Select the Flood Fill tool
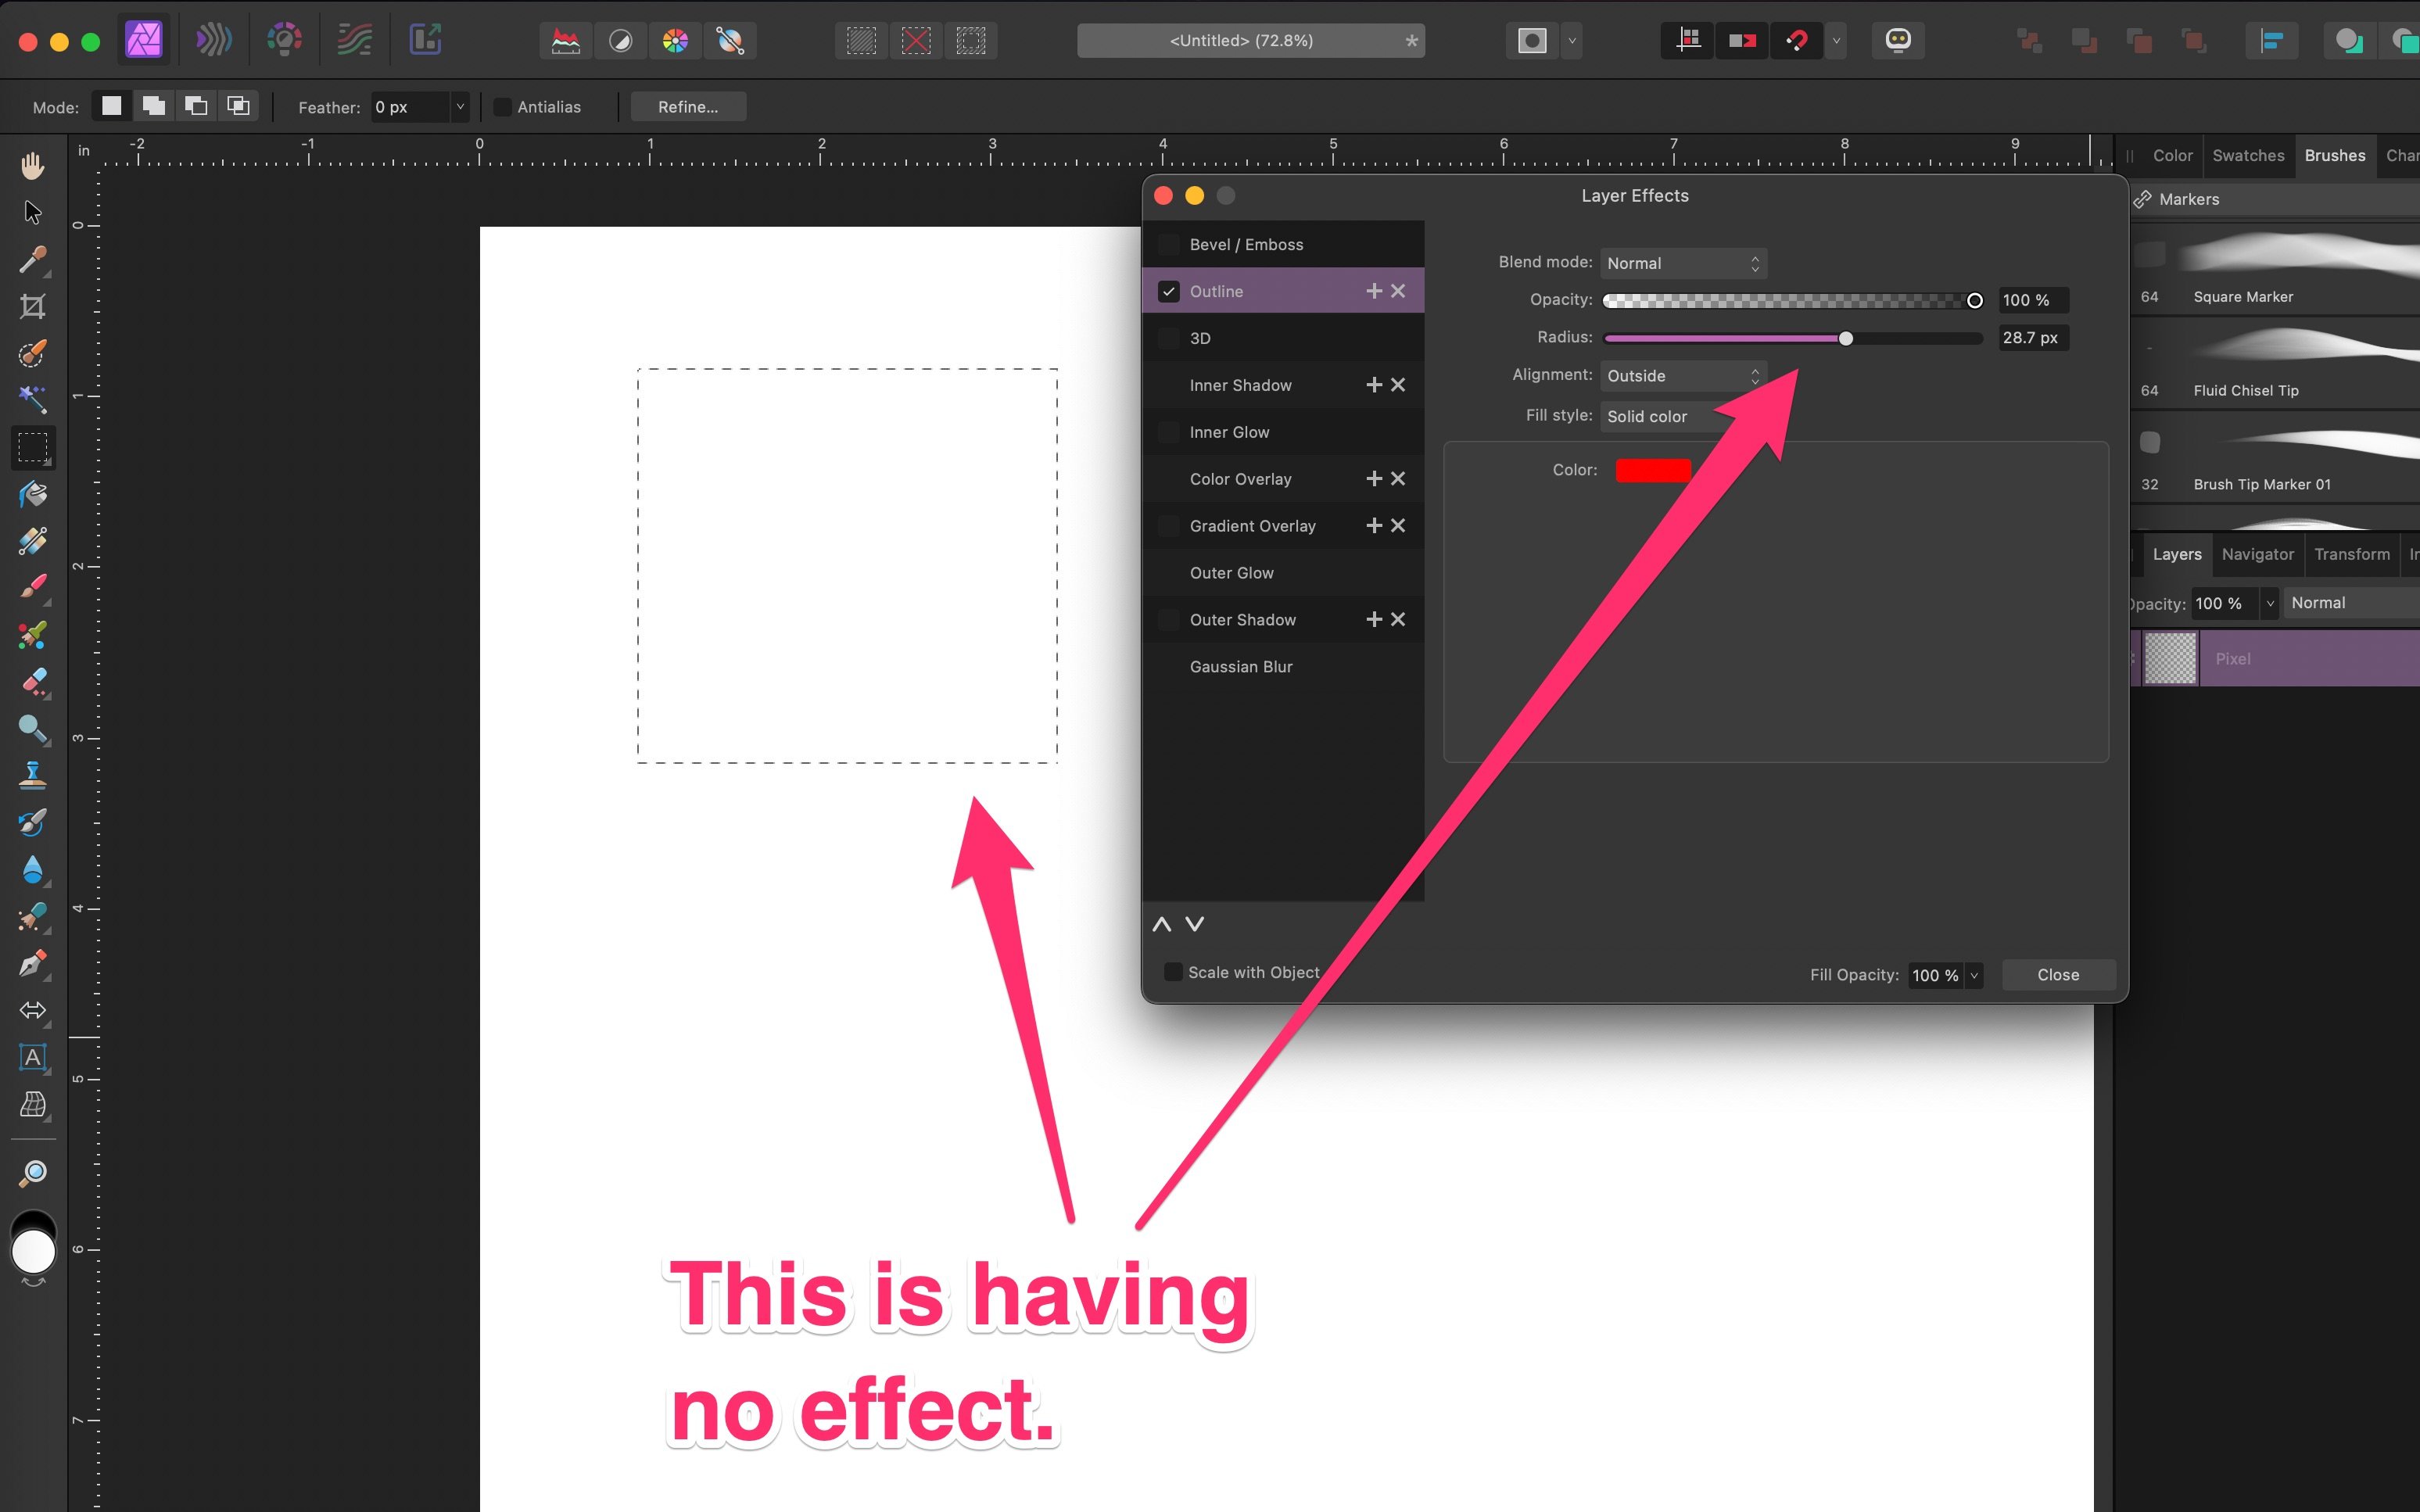 [x=33, y=494]
